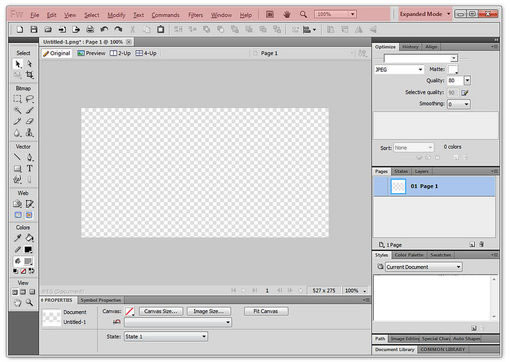Switch to Full Screen with Menus mode

click(23, 292)
